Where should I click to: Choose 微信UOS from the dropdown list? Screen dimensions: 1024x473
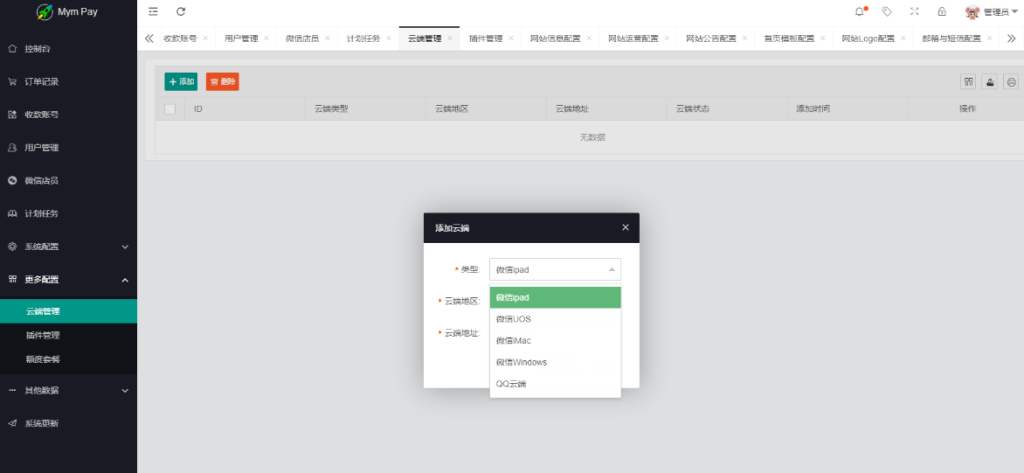(555, 319)
